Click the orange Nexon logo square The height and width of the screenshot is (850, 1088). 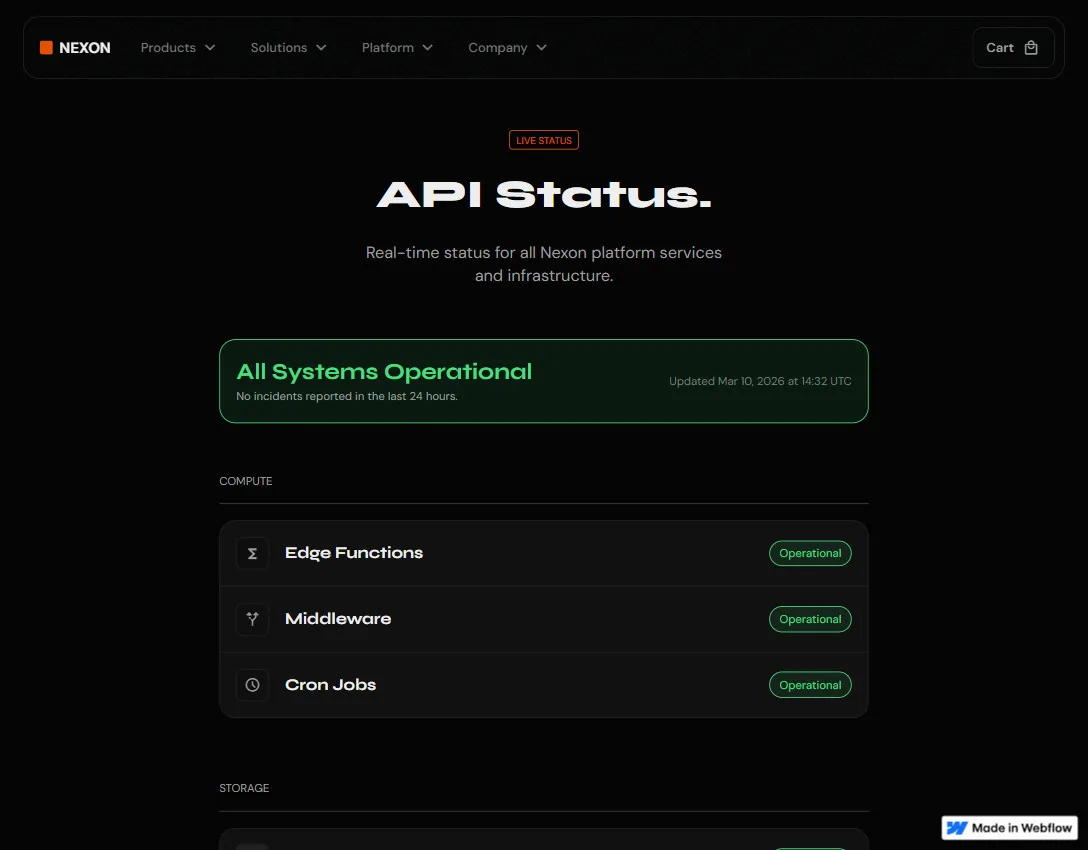point(45,47)
